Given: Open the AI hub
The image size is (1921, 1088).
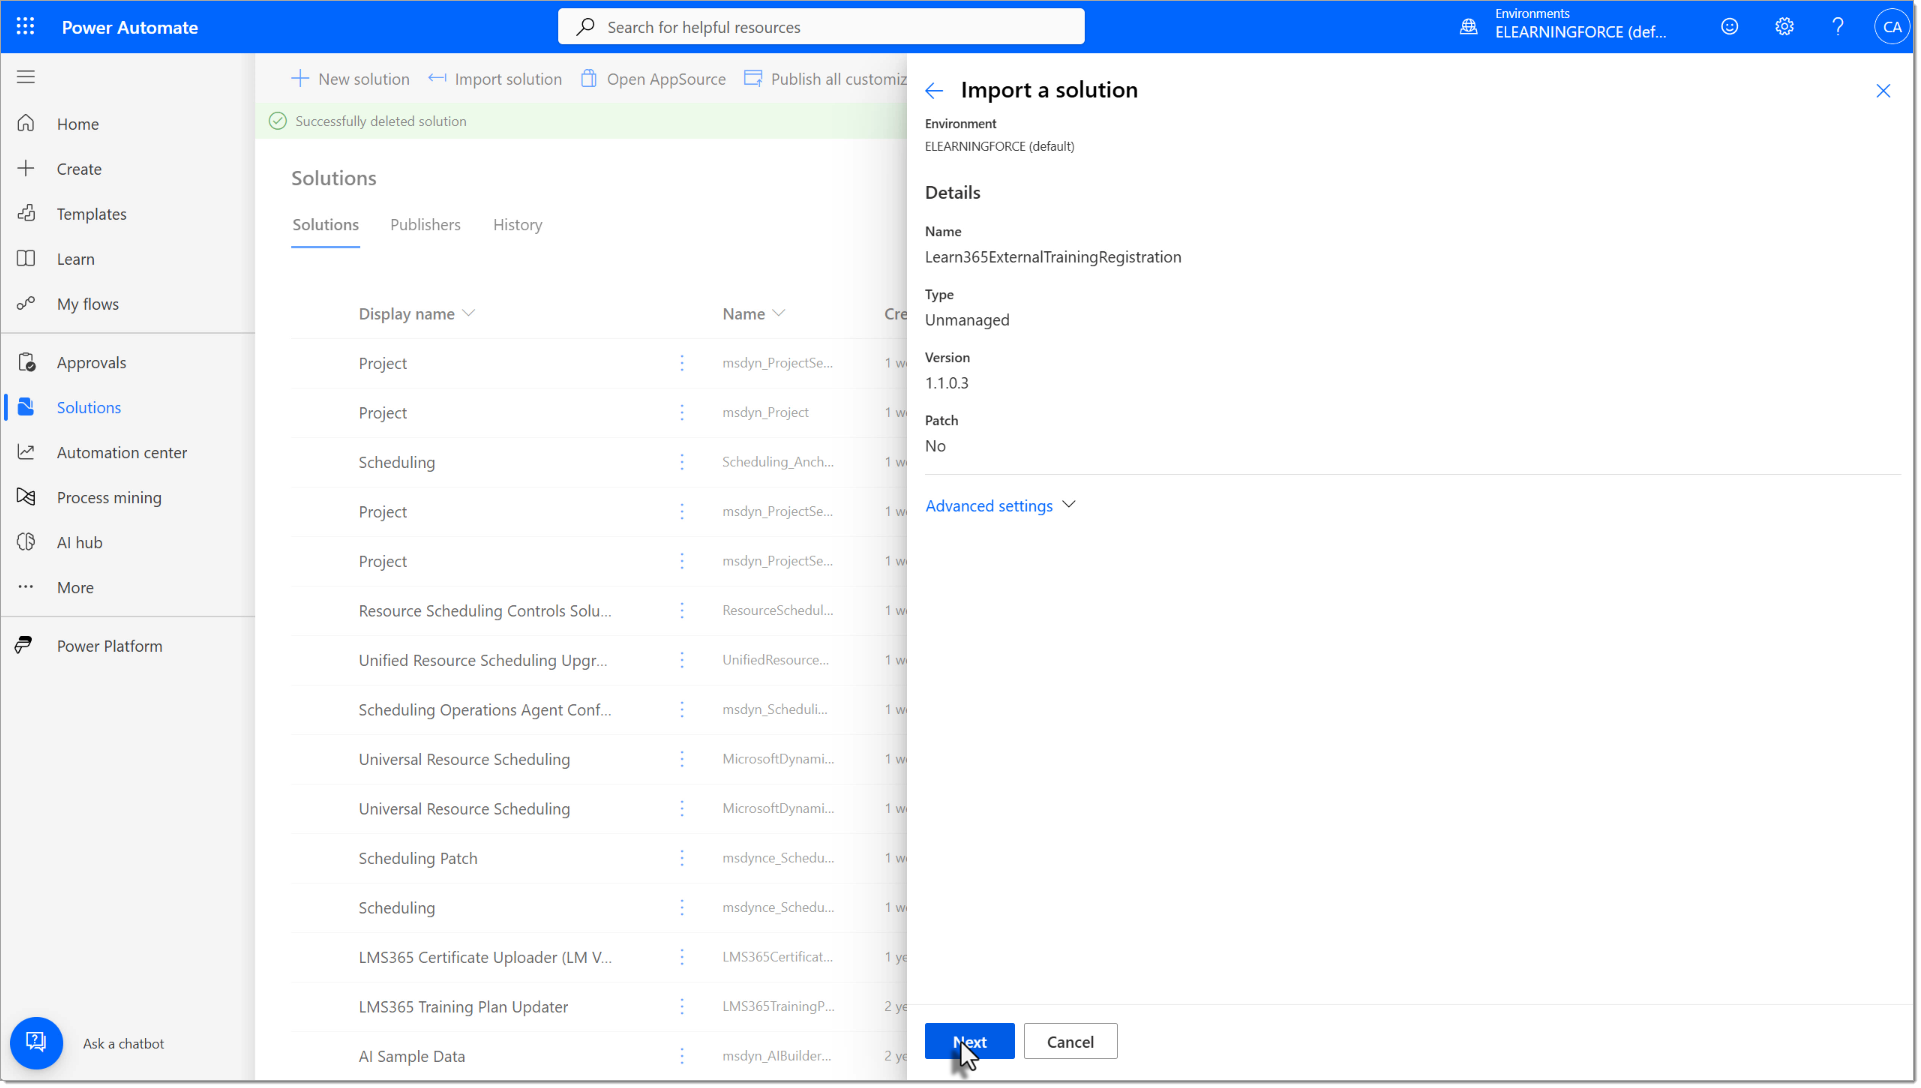Looking at the screenshot, I should (x=79, y=542).
